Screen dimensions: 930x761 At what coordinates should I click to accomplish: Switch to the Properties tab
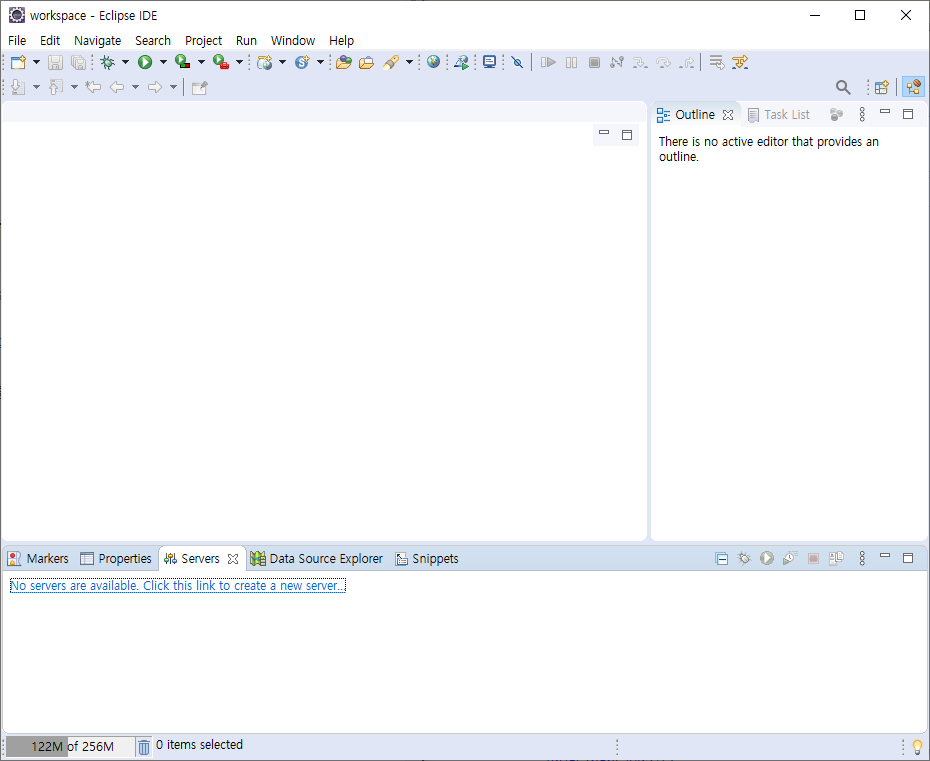(x=116, y=559)
